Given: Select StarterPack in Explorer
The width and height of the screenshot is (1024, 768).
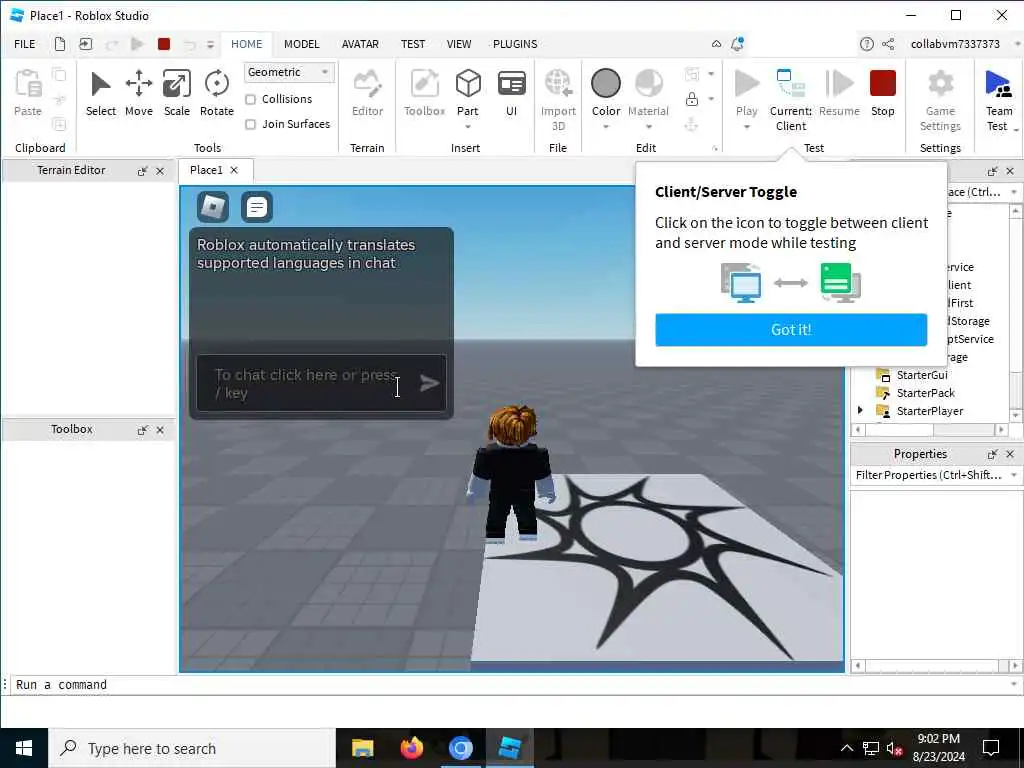Looking at the screenshot, I should coord(925,392).
